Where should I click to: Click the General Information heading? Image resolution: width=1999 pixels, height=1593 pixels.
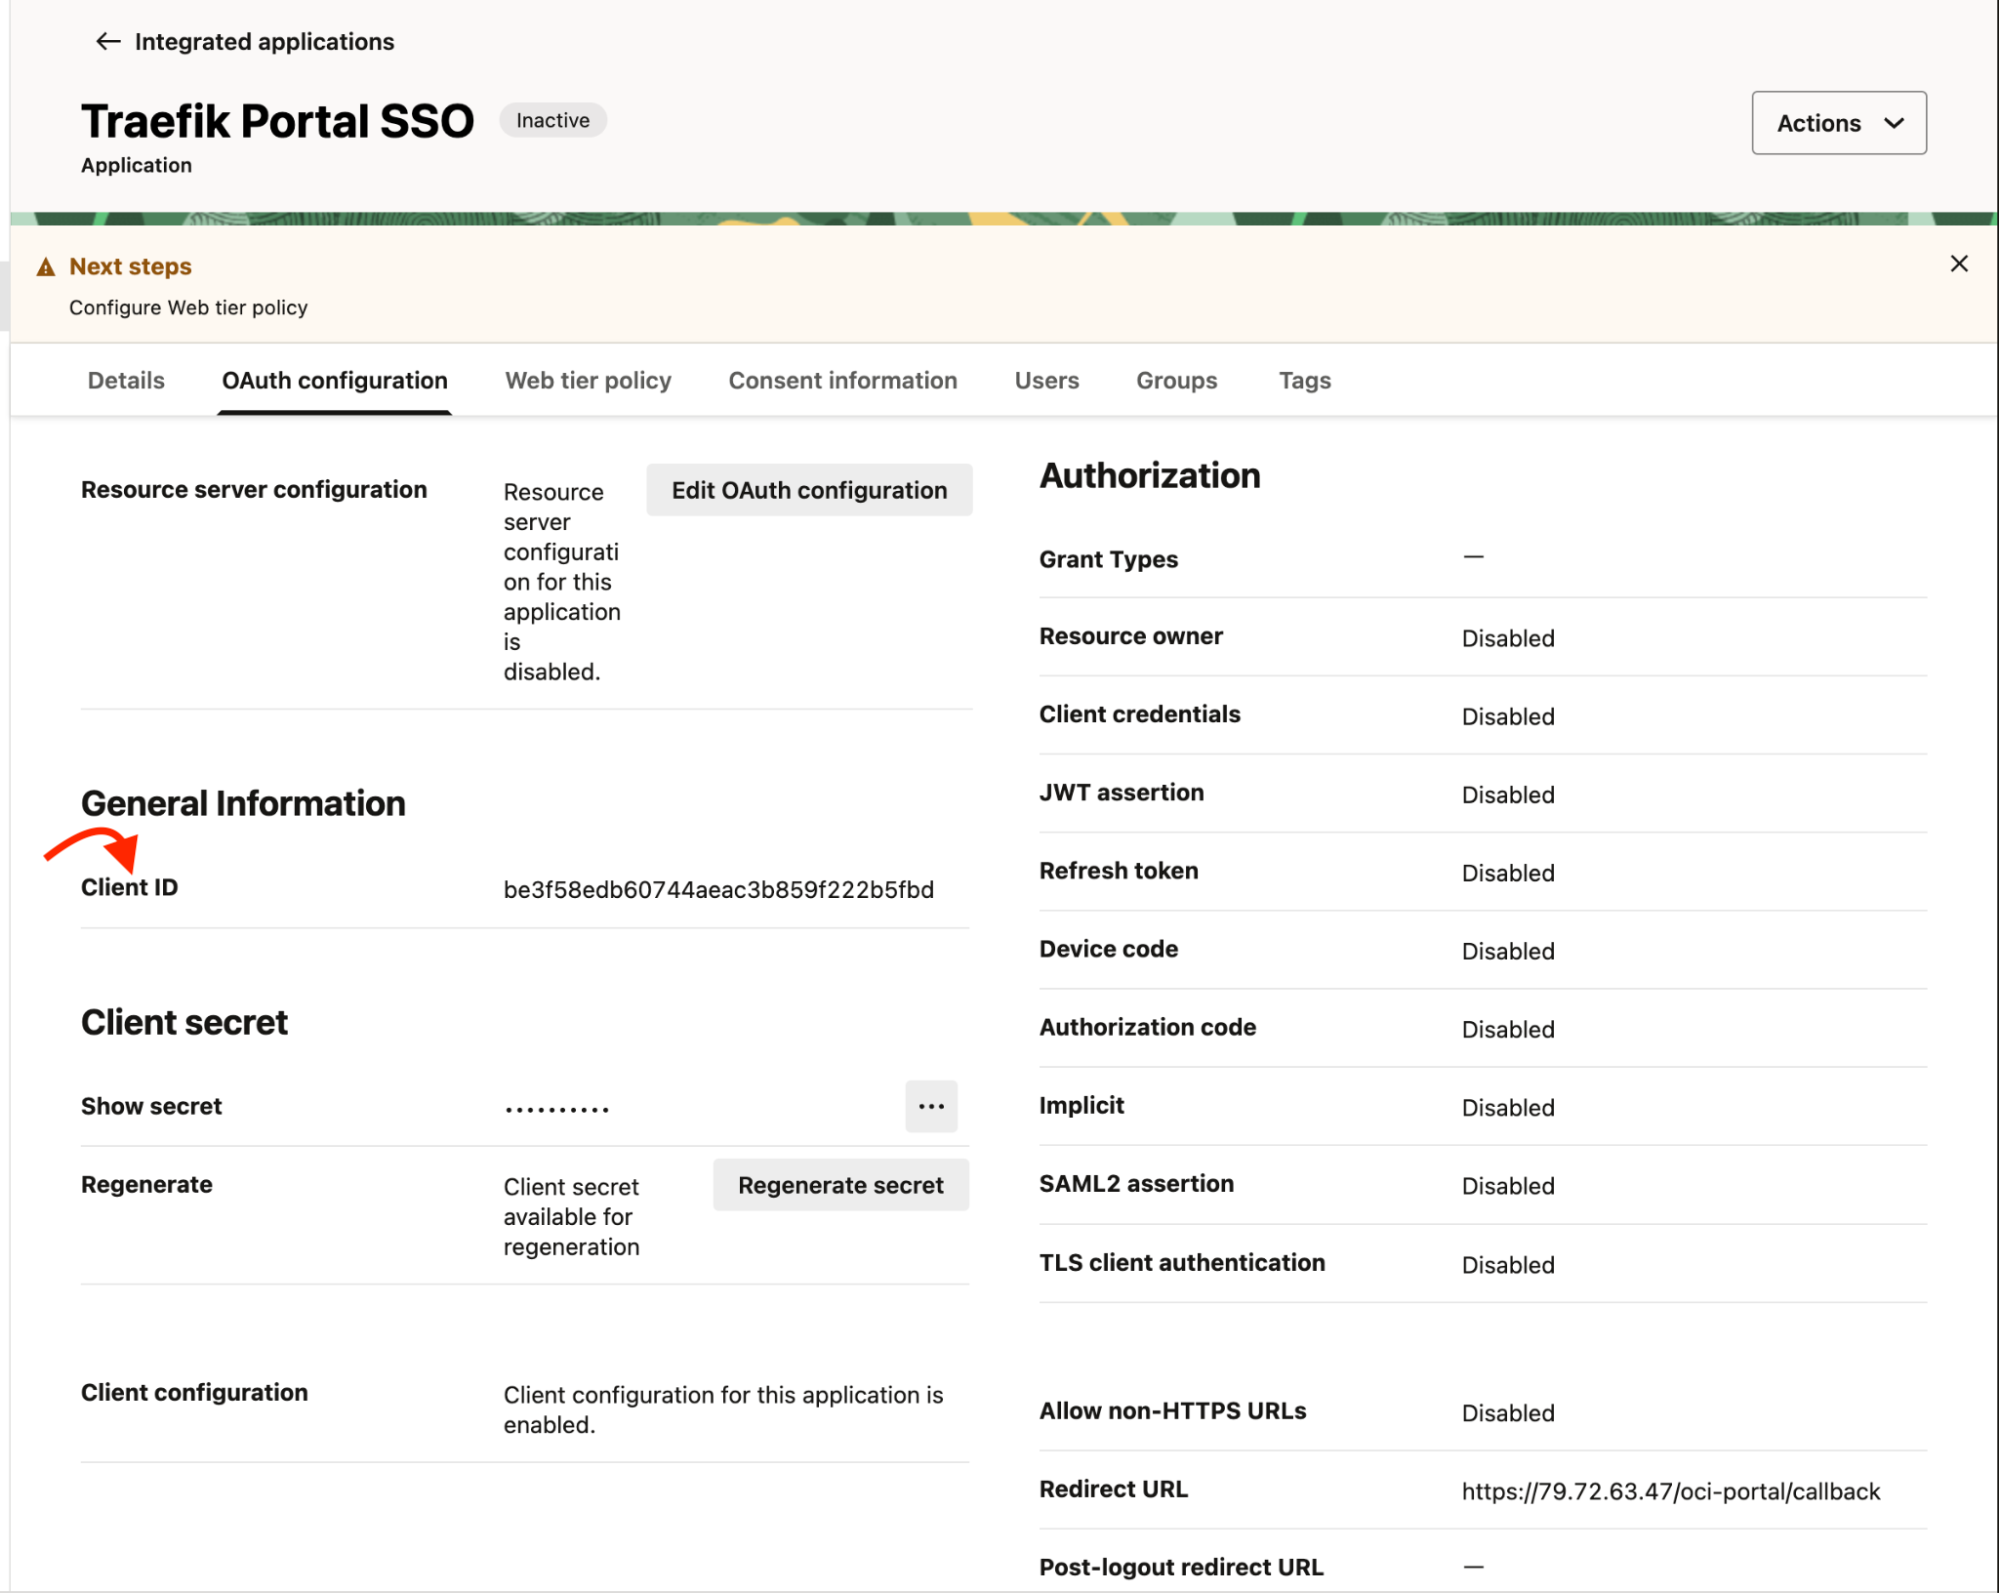[243, 803]
